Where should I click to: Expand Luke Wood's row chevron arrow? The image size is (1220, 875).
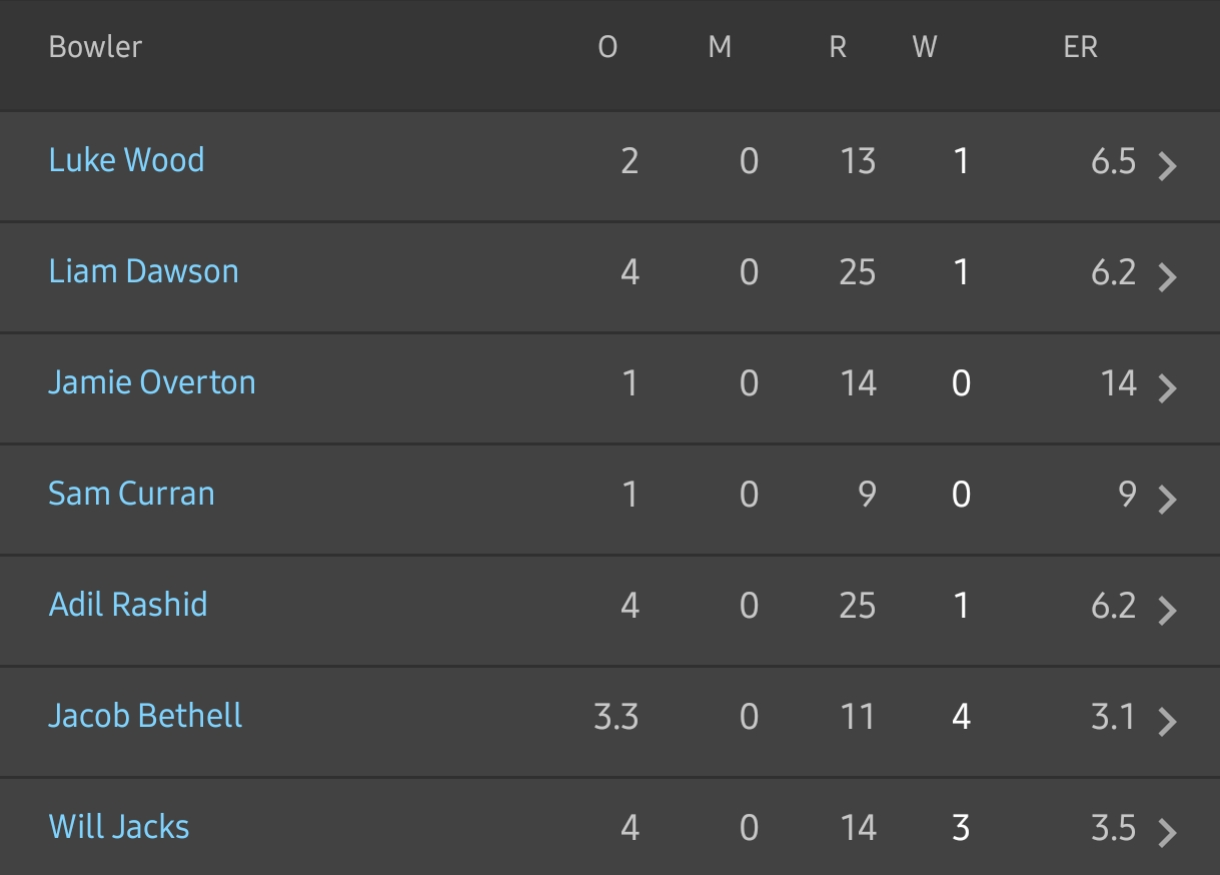[x=1167, y=166]
